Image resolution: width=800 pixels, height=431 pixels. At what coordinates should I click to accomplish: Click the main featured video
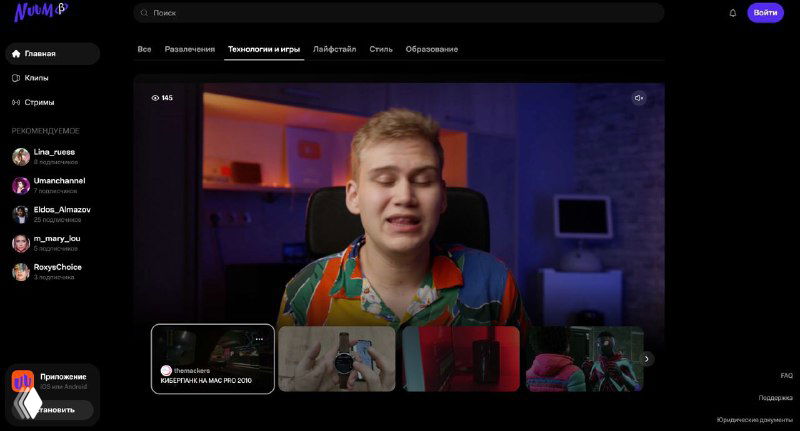tap(399, 204)
